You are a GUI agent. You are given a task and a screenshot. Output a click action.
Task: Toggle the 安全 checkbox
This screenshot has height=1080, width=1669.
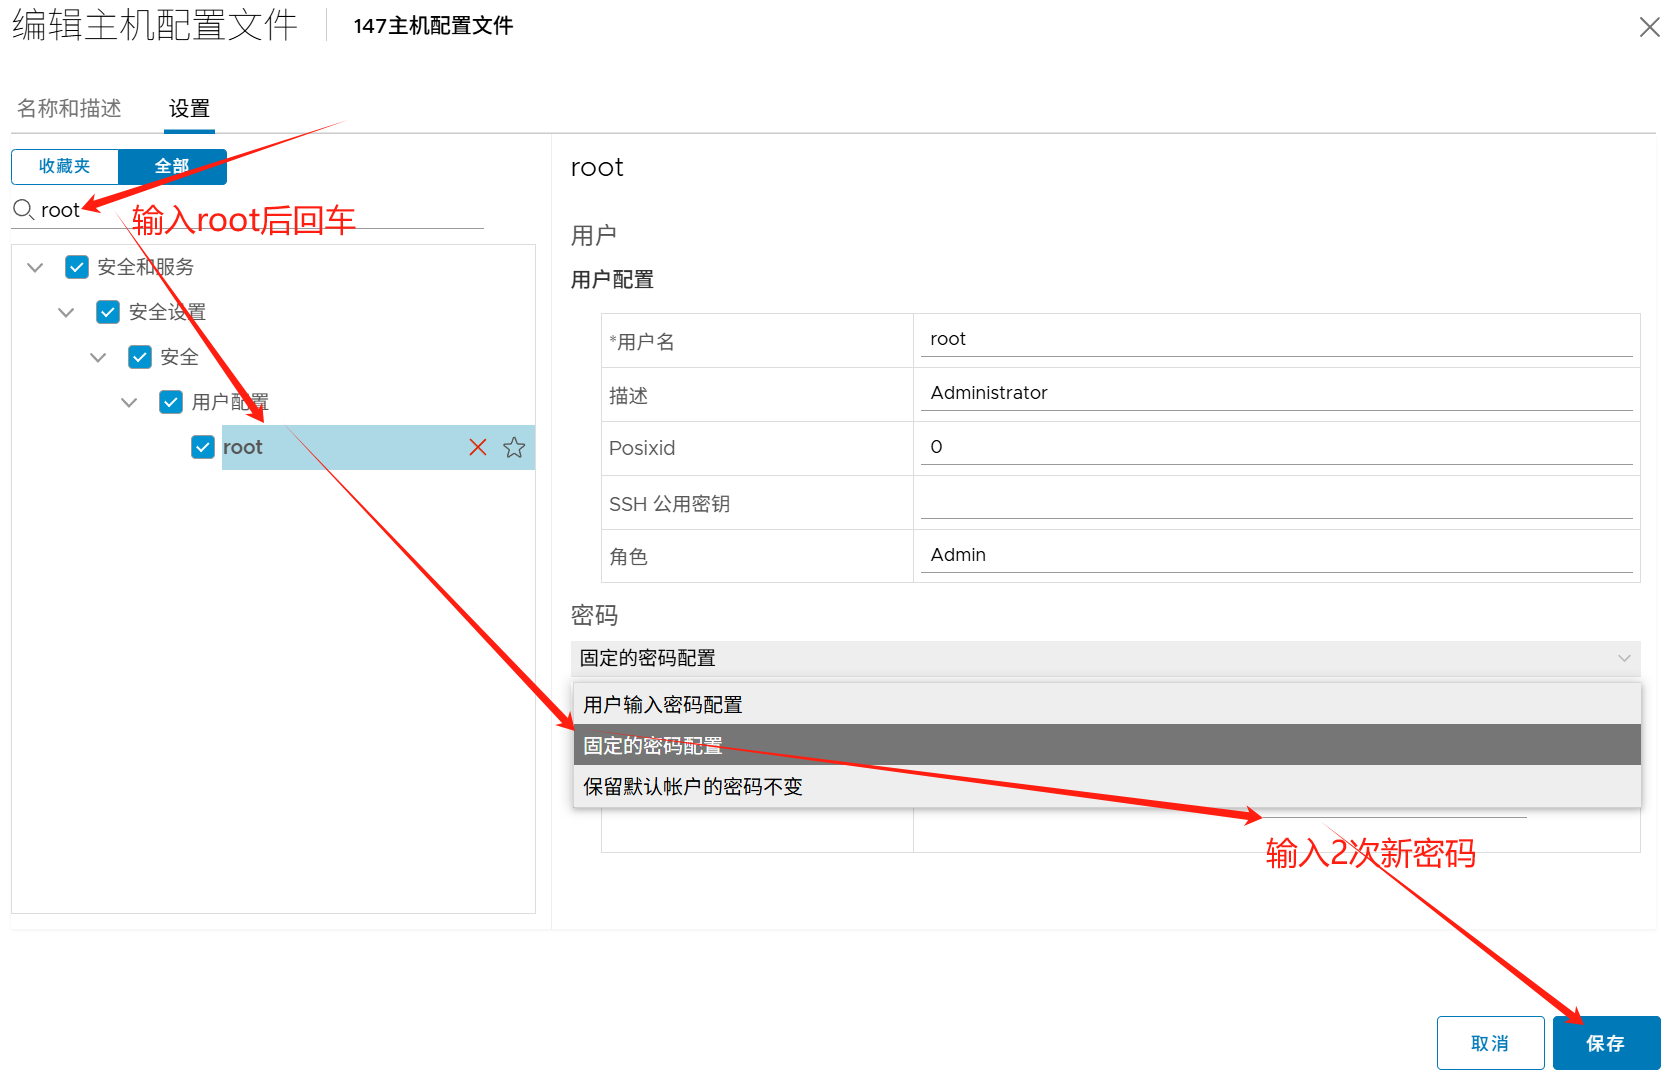pos(140,357)
